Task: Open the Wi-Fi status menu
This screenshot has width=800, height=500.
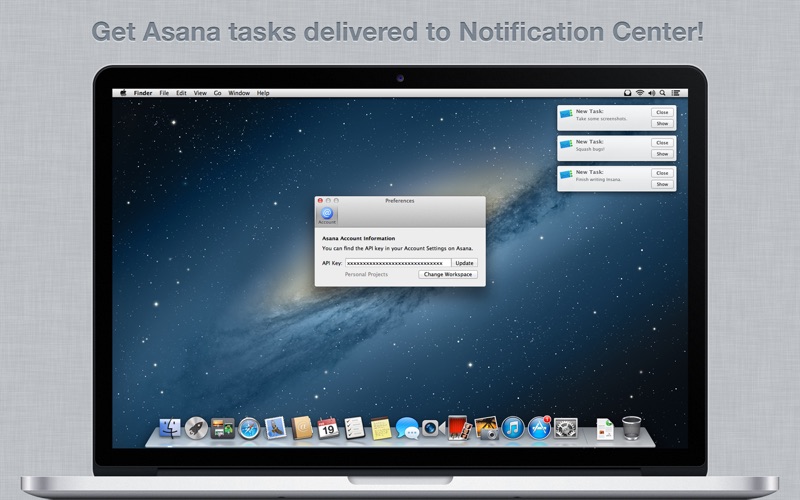Action: pos(640,93)
